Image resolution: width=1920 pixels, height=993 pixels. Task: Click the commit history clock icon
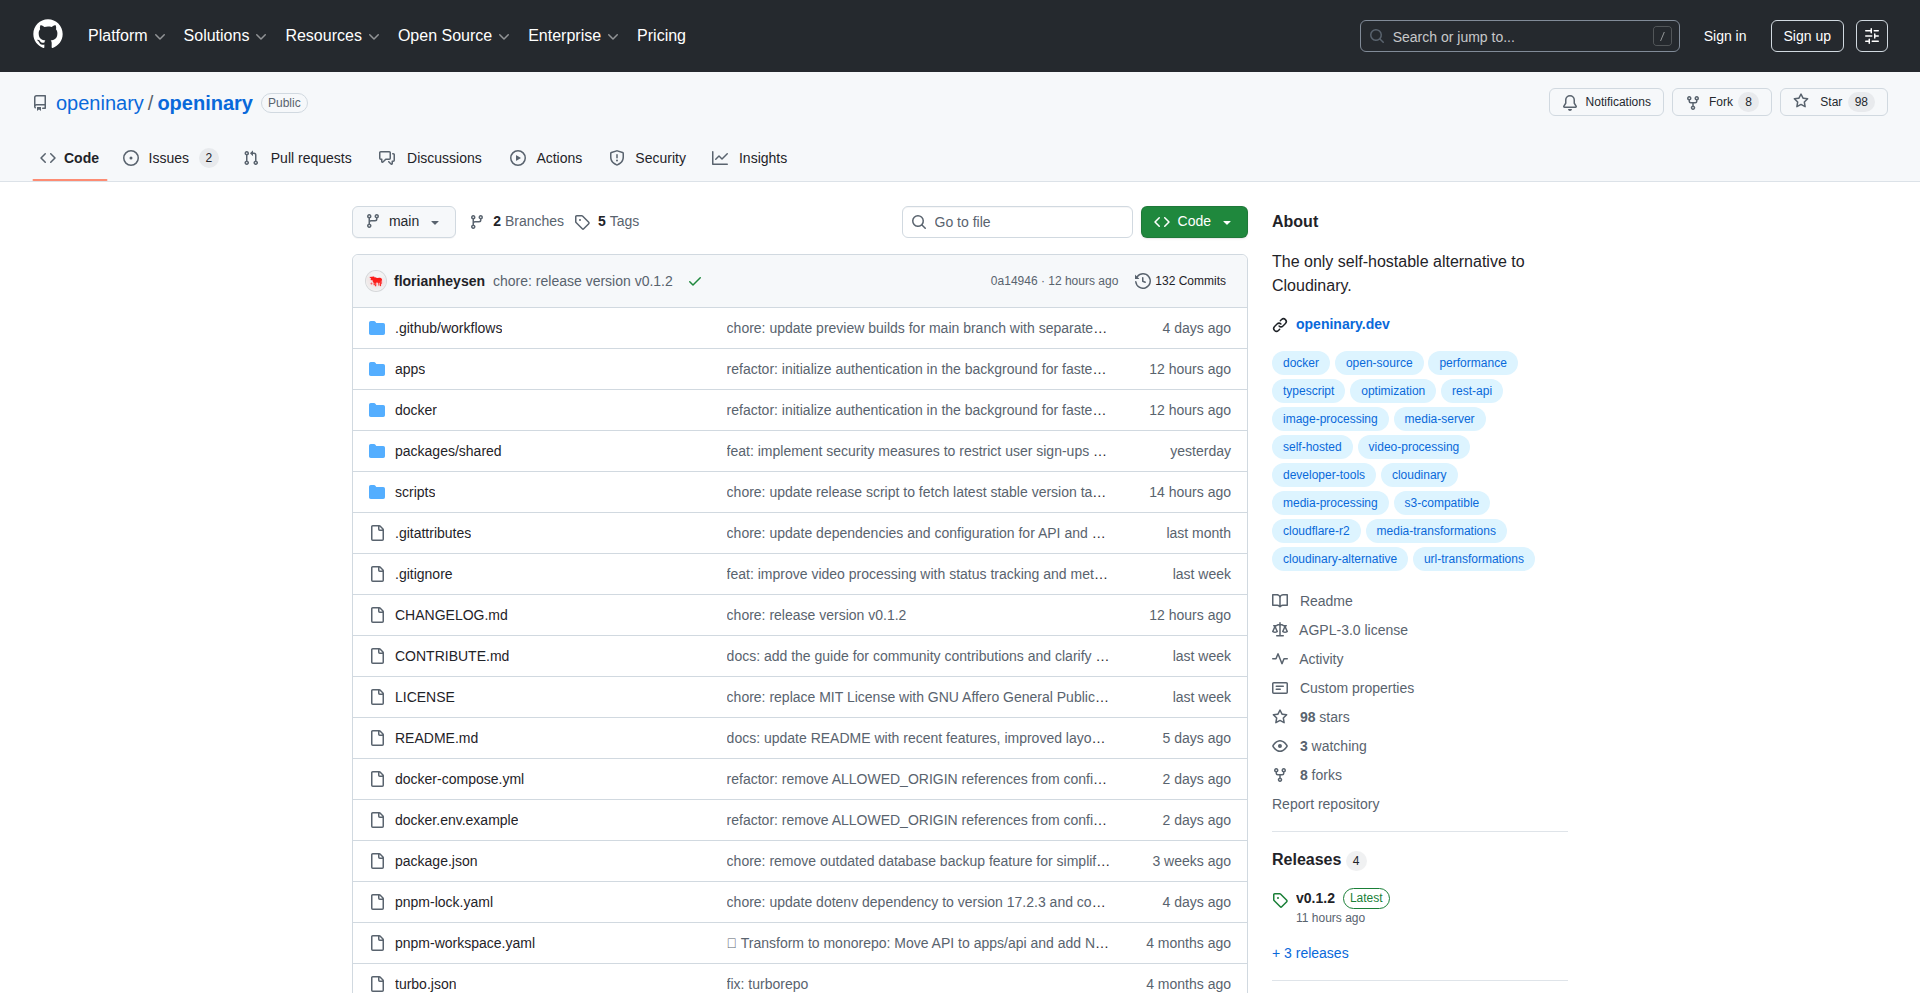(1143, 281)
